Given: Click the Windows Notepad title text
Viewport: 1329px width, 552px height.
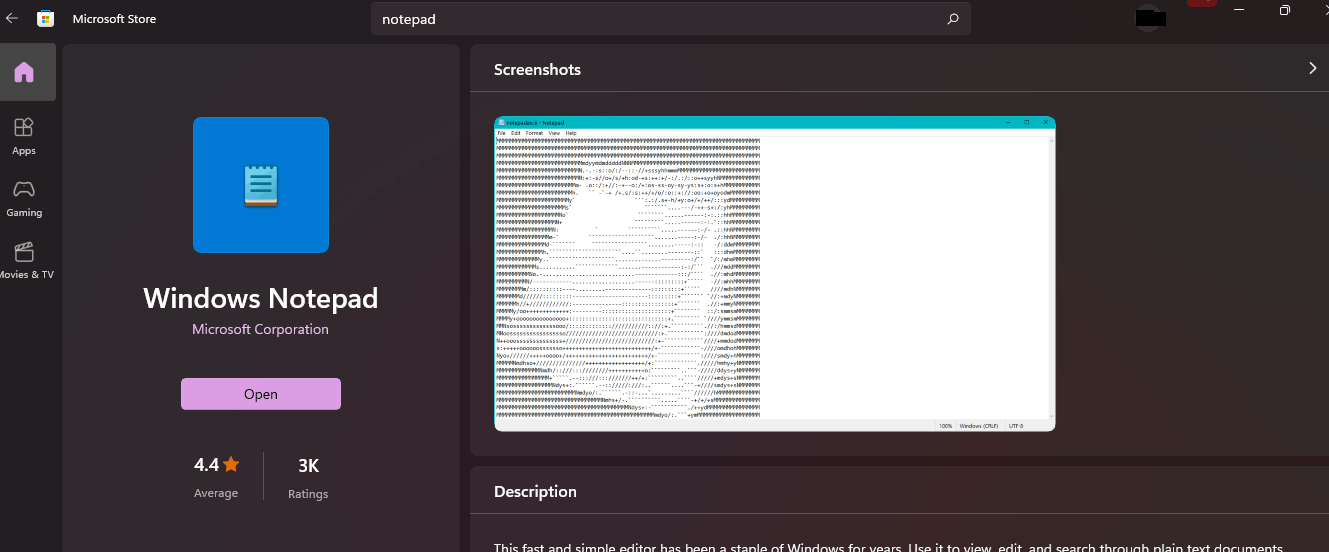Looking at the screenshot, I should [261, 298].
